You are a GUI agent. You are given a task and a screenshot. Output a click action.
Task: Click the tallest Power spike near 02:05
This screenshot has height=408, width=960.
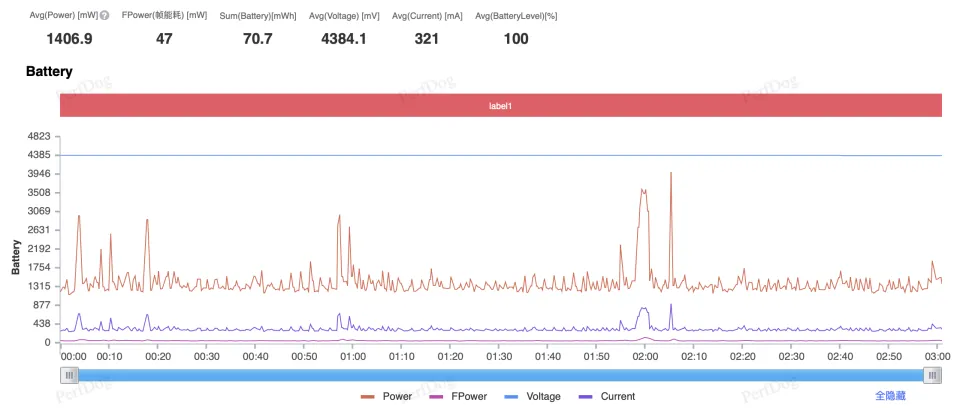[671, 174]
